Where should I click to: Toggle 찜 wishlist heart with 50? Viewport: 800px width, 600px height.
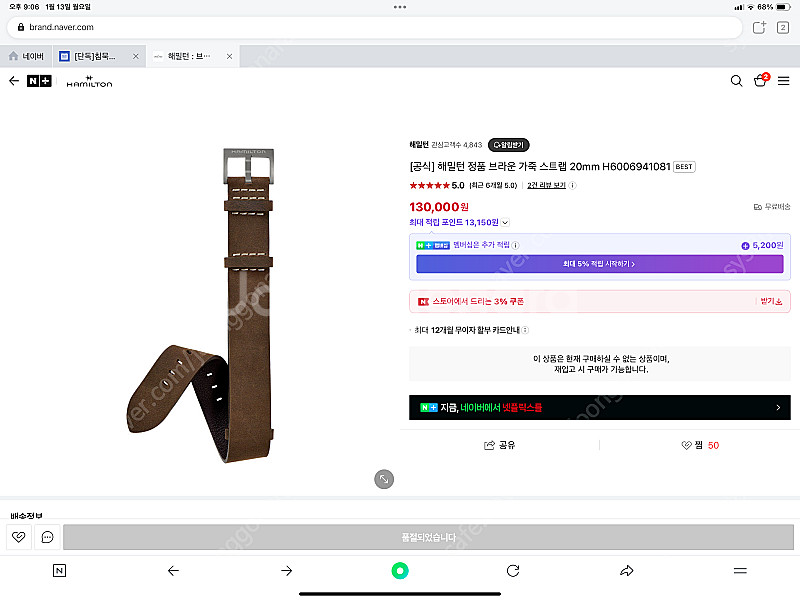pyautogui.click(x=700, y=445)
